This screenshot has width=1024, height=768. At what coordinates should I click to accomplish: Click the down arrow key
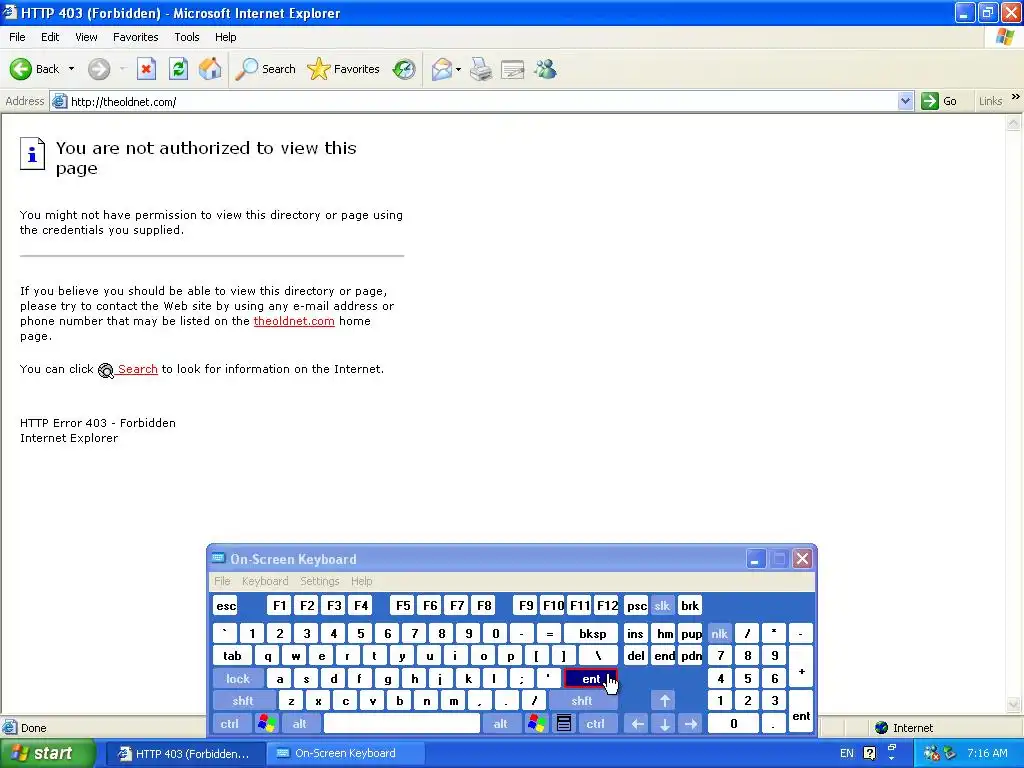pos(664,724)
